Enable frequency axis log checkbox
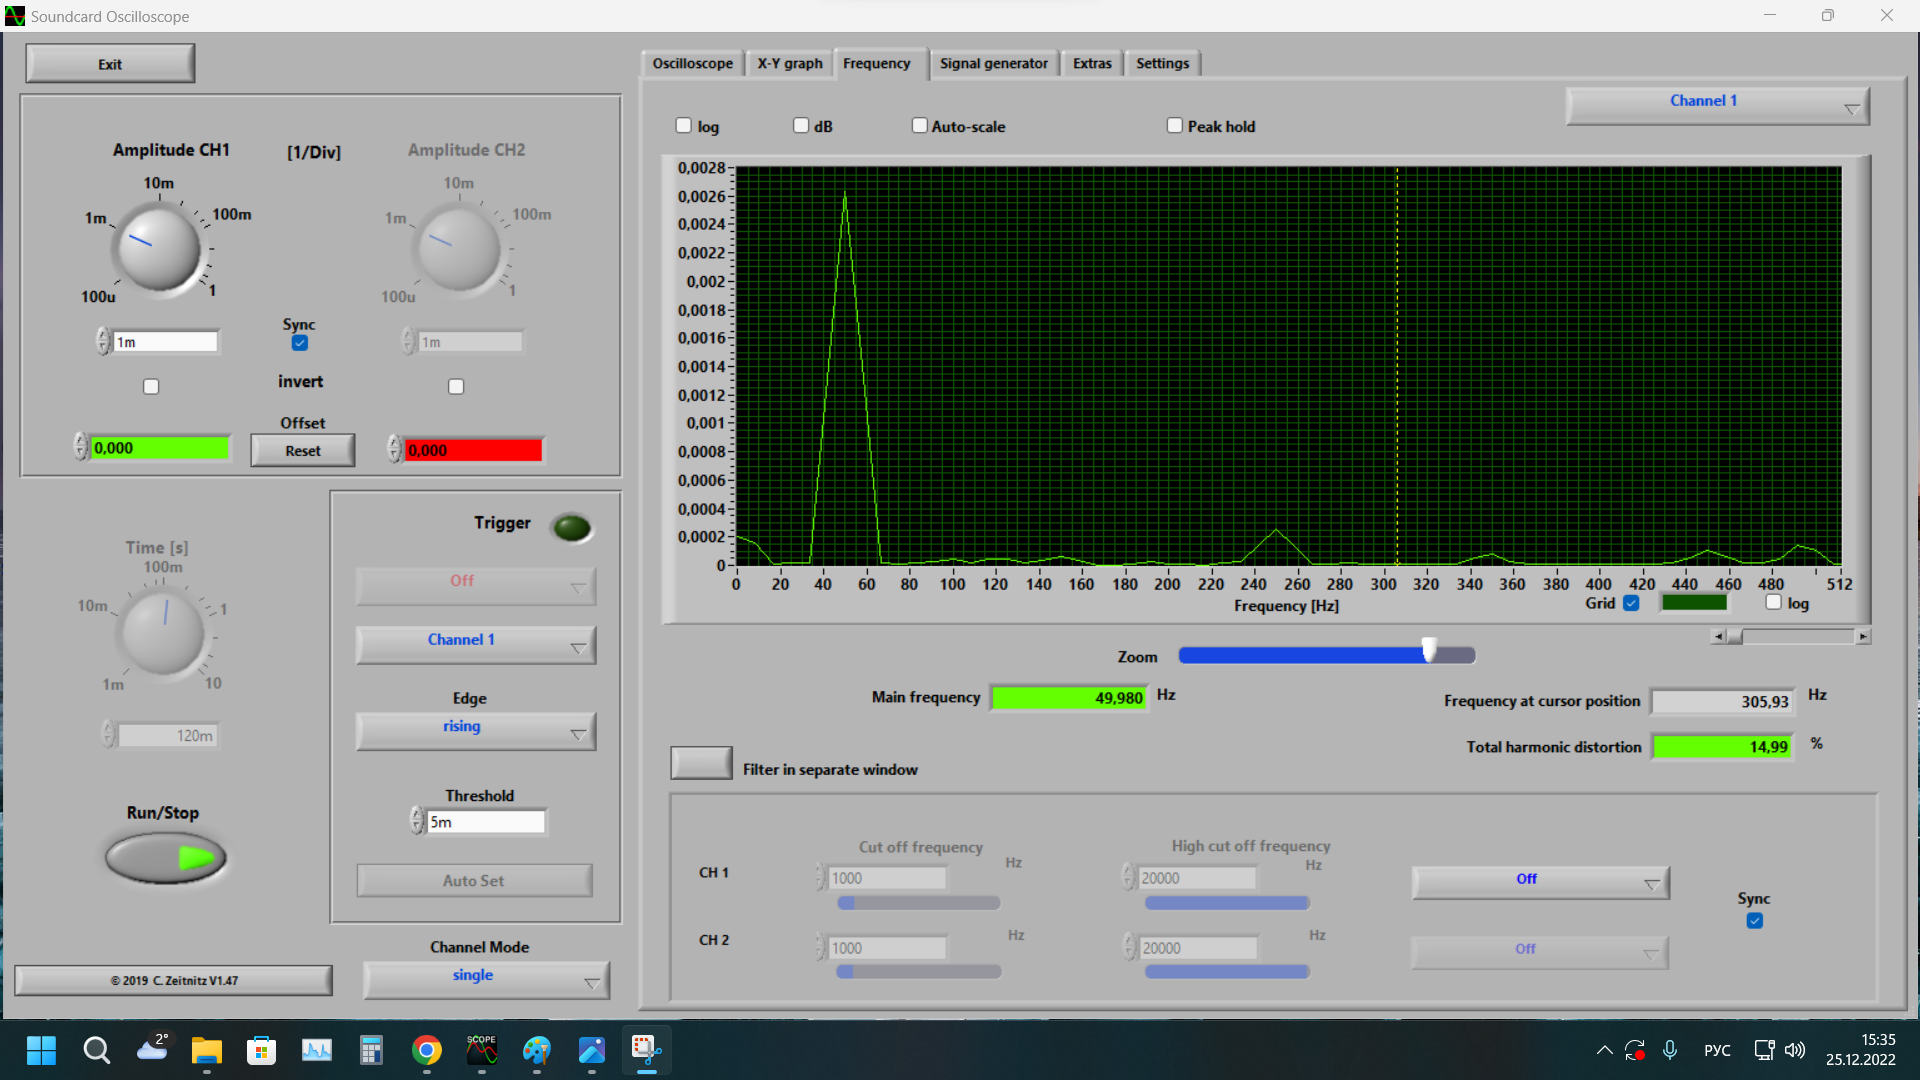 coord(1774,602)
